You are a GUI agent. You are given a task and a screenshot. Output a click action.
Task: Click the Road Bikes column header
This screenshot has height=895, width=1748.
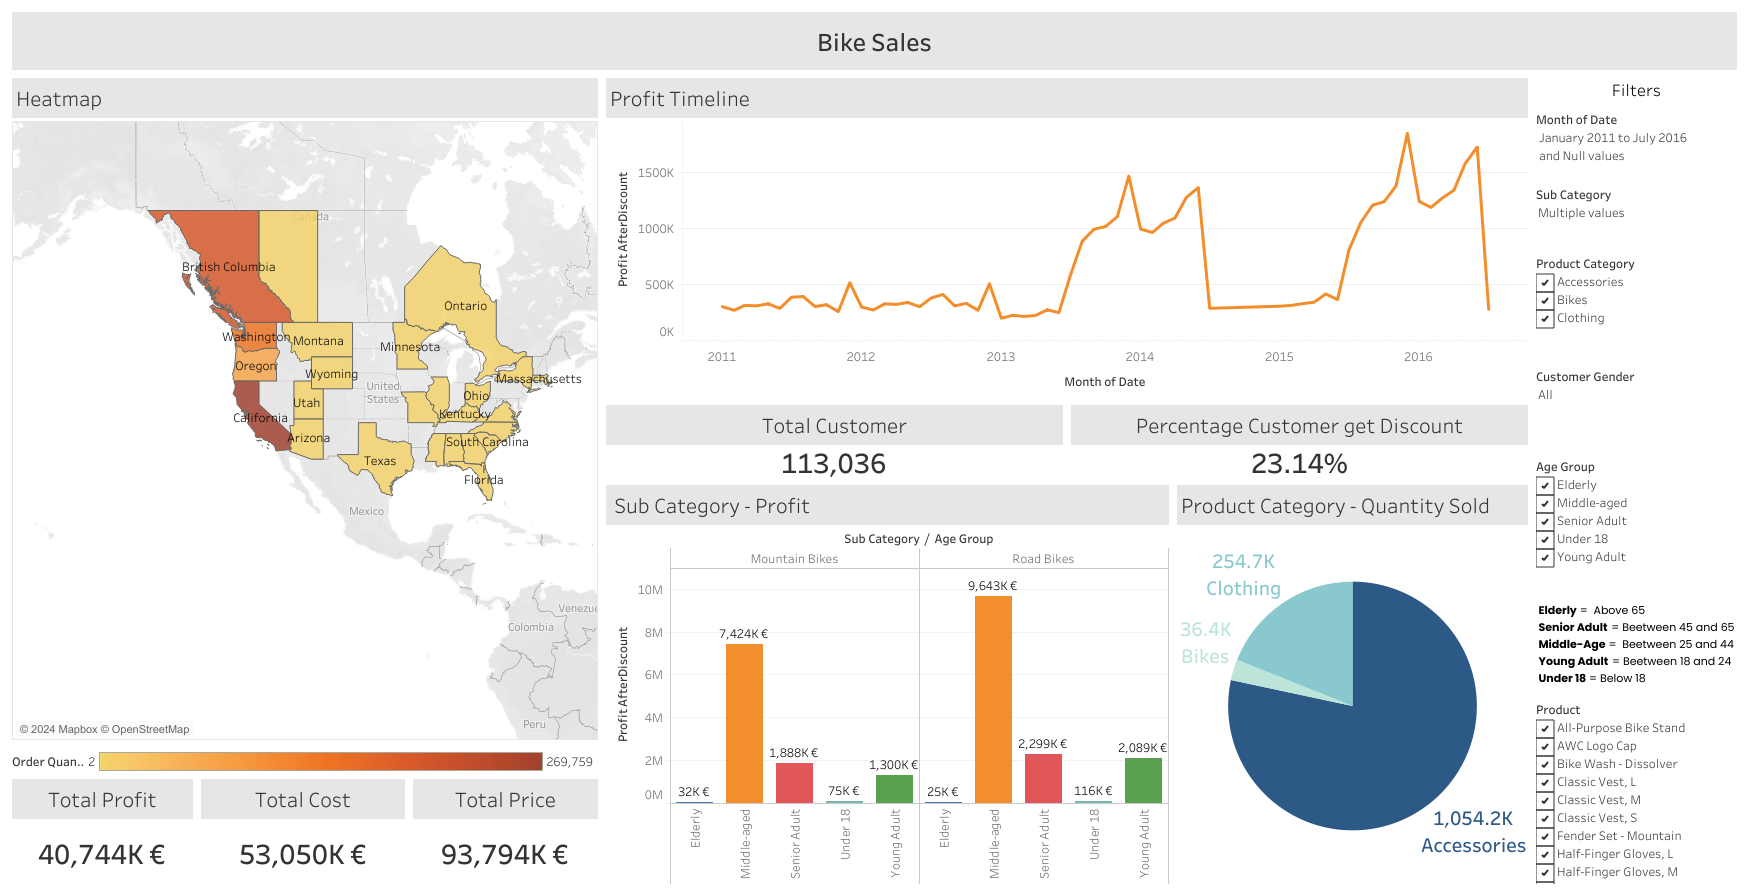(1043, 559)
